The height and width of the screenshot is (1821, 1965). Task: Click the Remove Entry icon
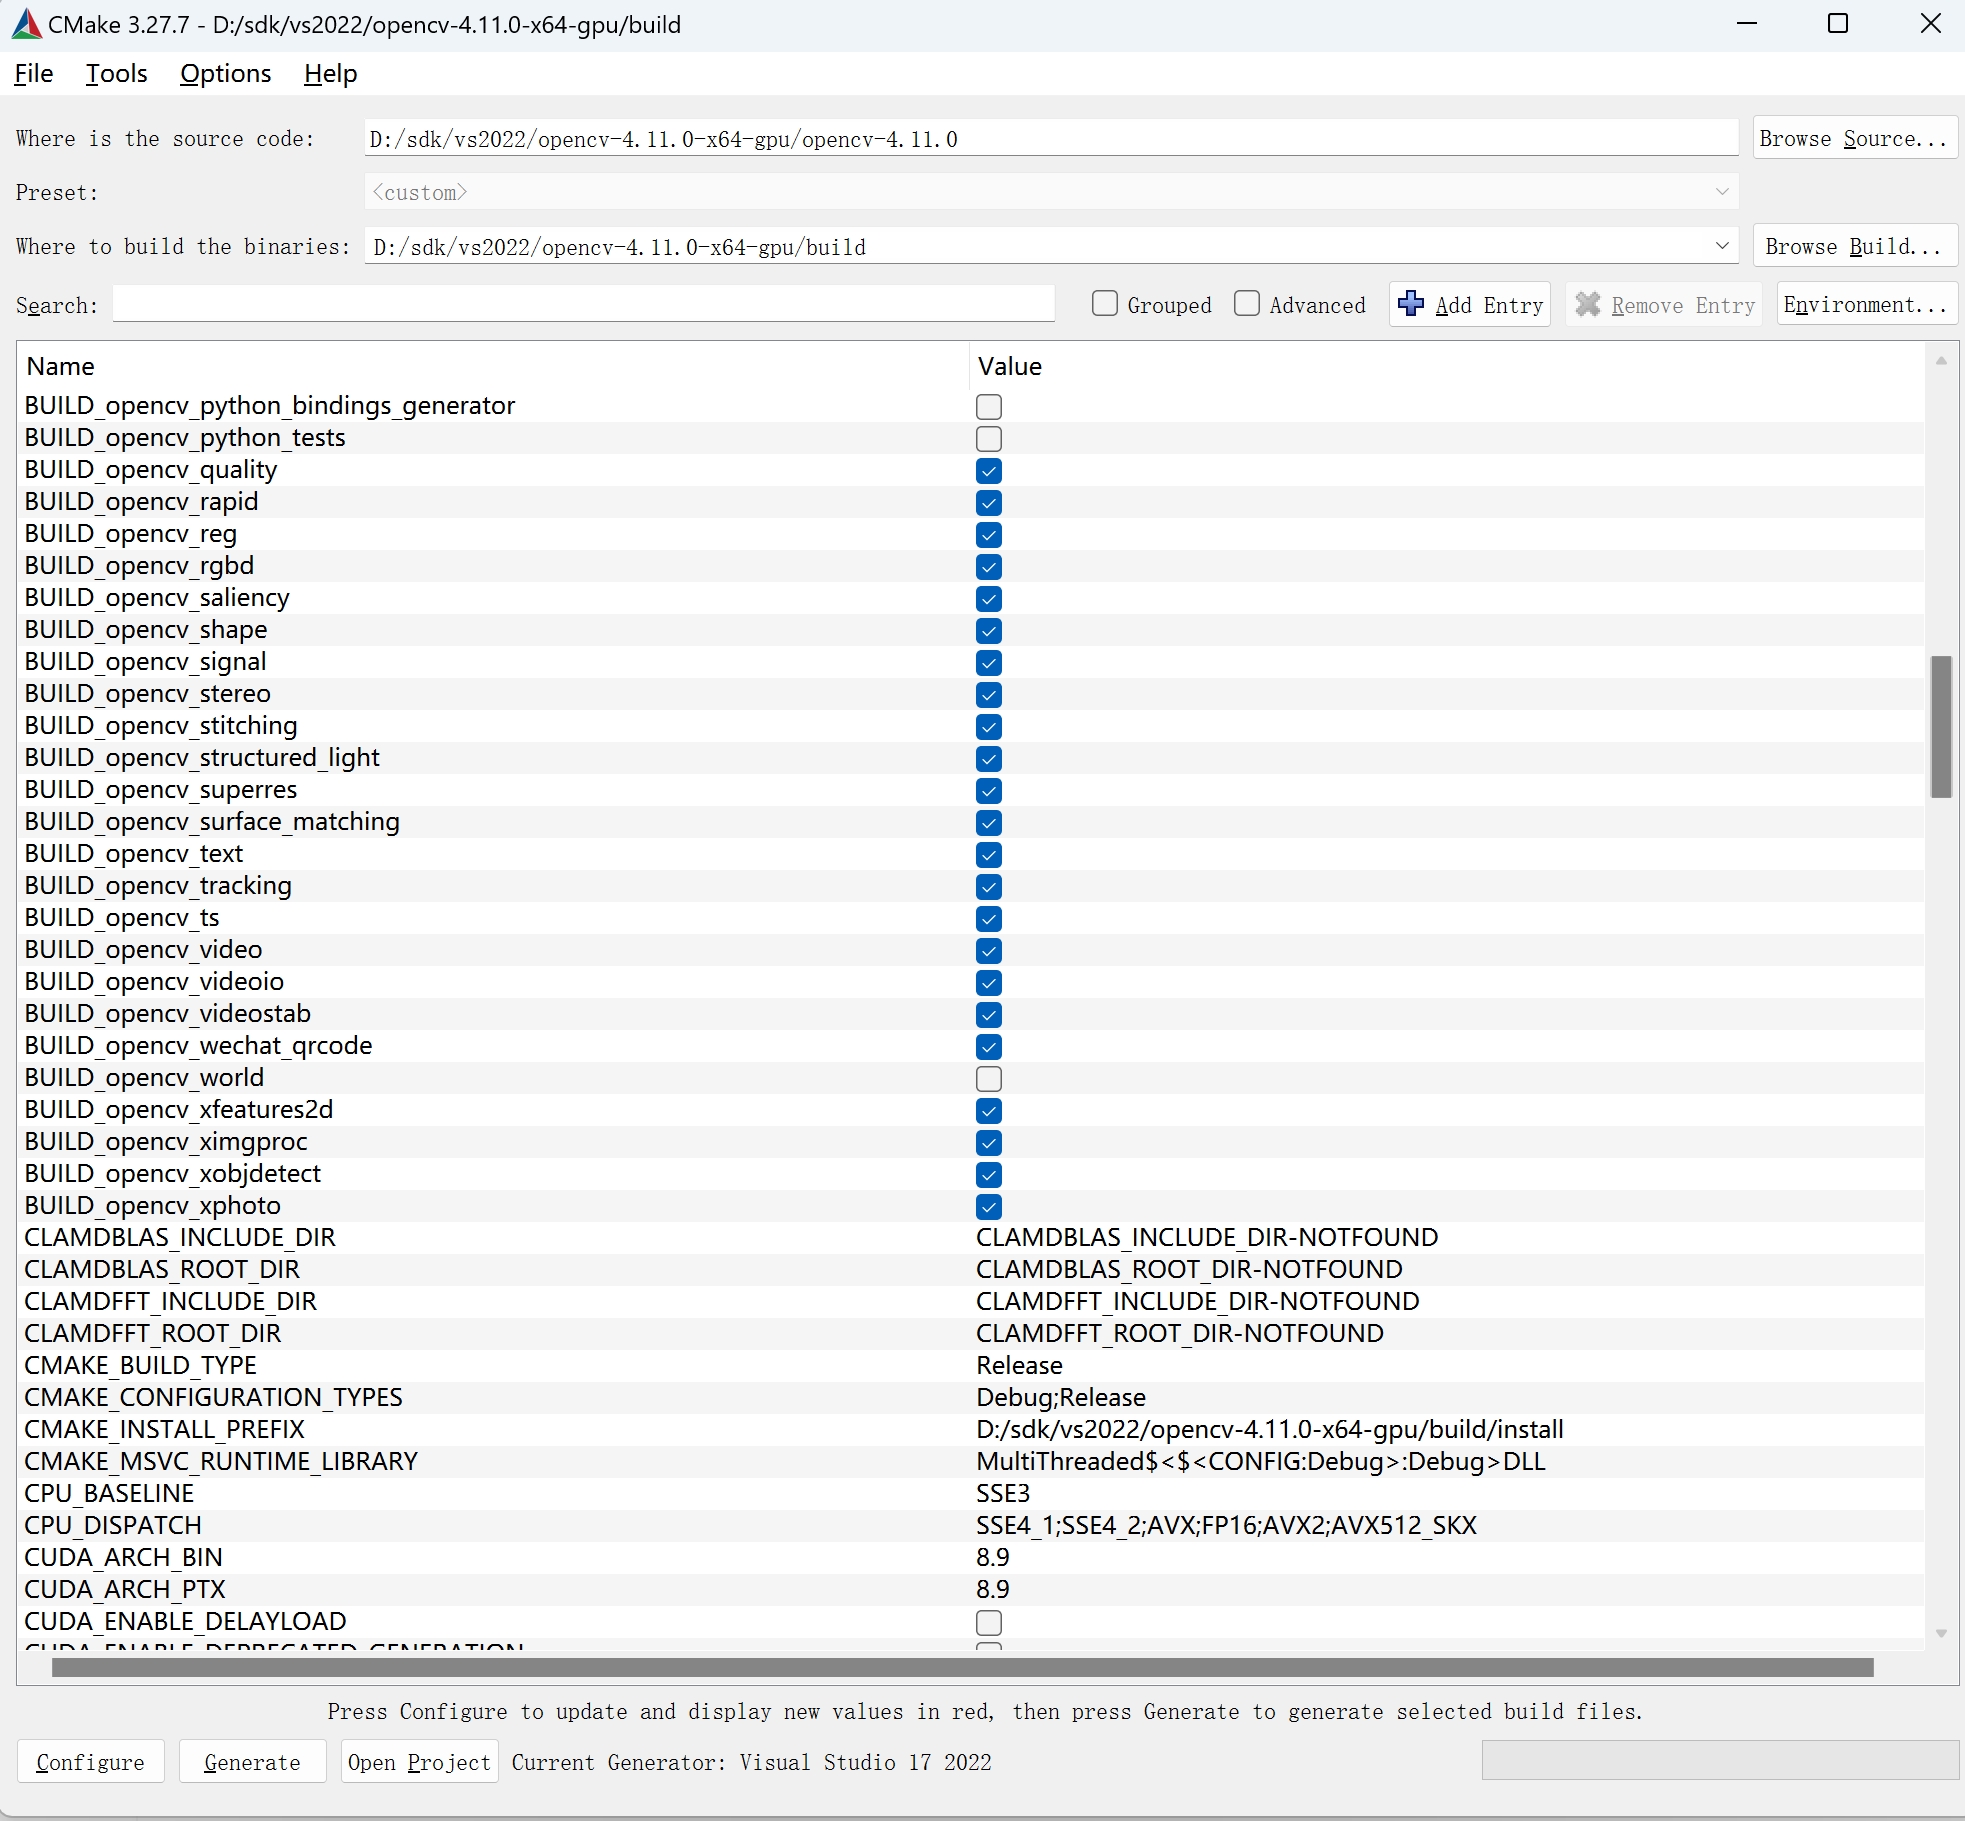pyautogui.click(x=1588, y=305)
